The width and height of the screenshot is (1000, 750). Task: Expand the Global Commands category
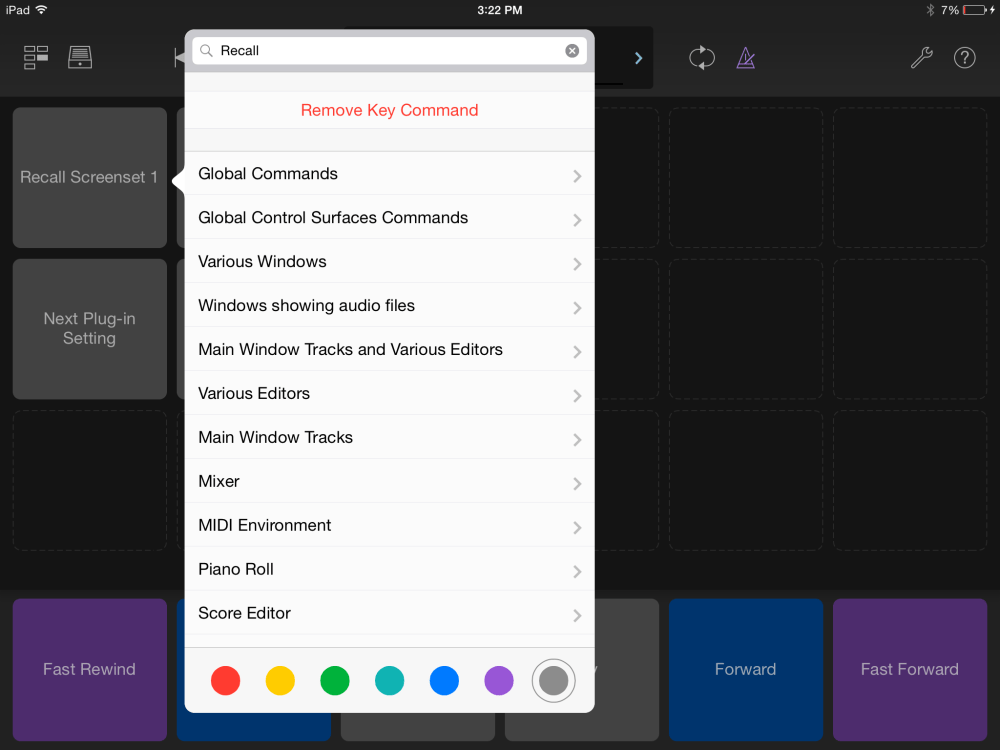point(389,173)
